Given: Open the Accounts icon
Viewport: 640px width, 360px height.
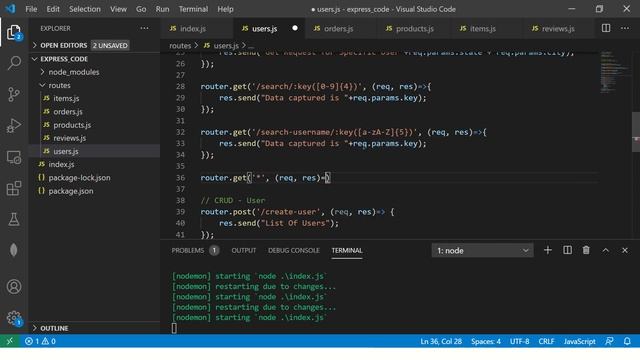Looking at the screenshot, I should pyautogui.click(x=14, y=287).
